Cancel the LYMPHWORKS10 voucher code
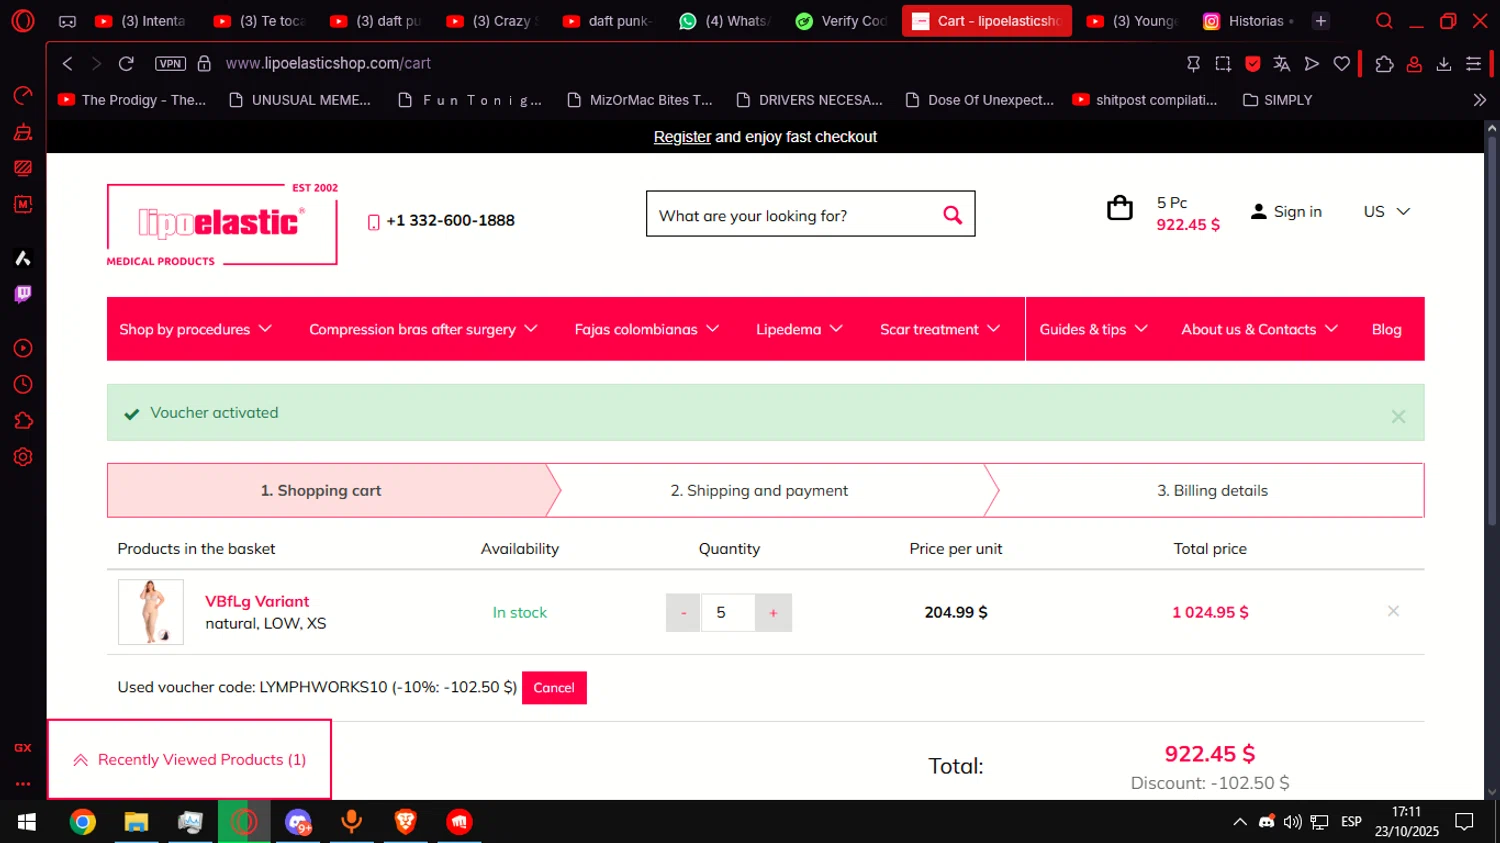Viewport: 1500px width, 843px height. pyautogui.click(x=554, y=688)
